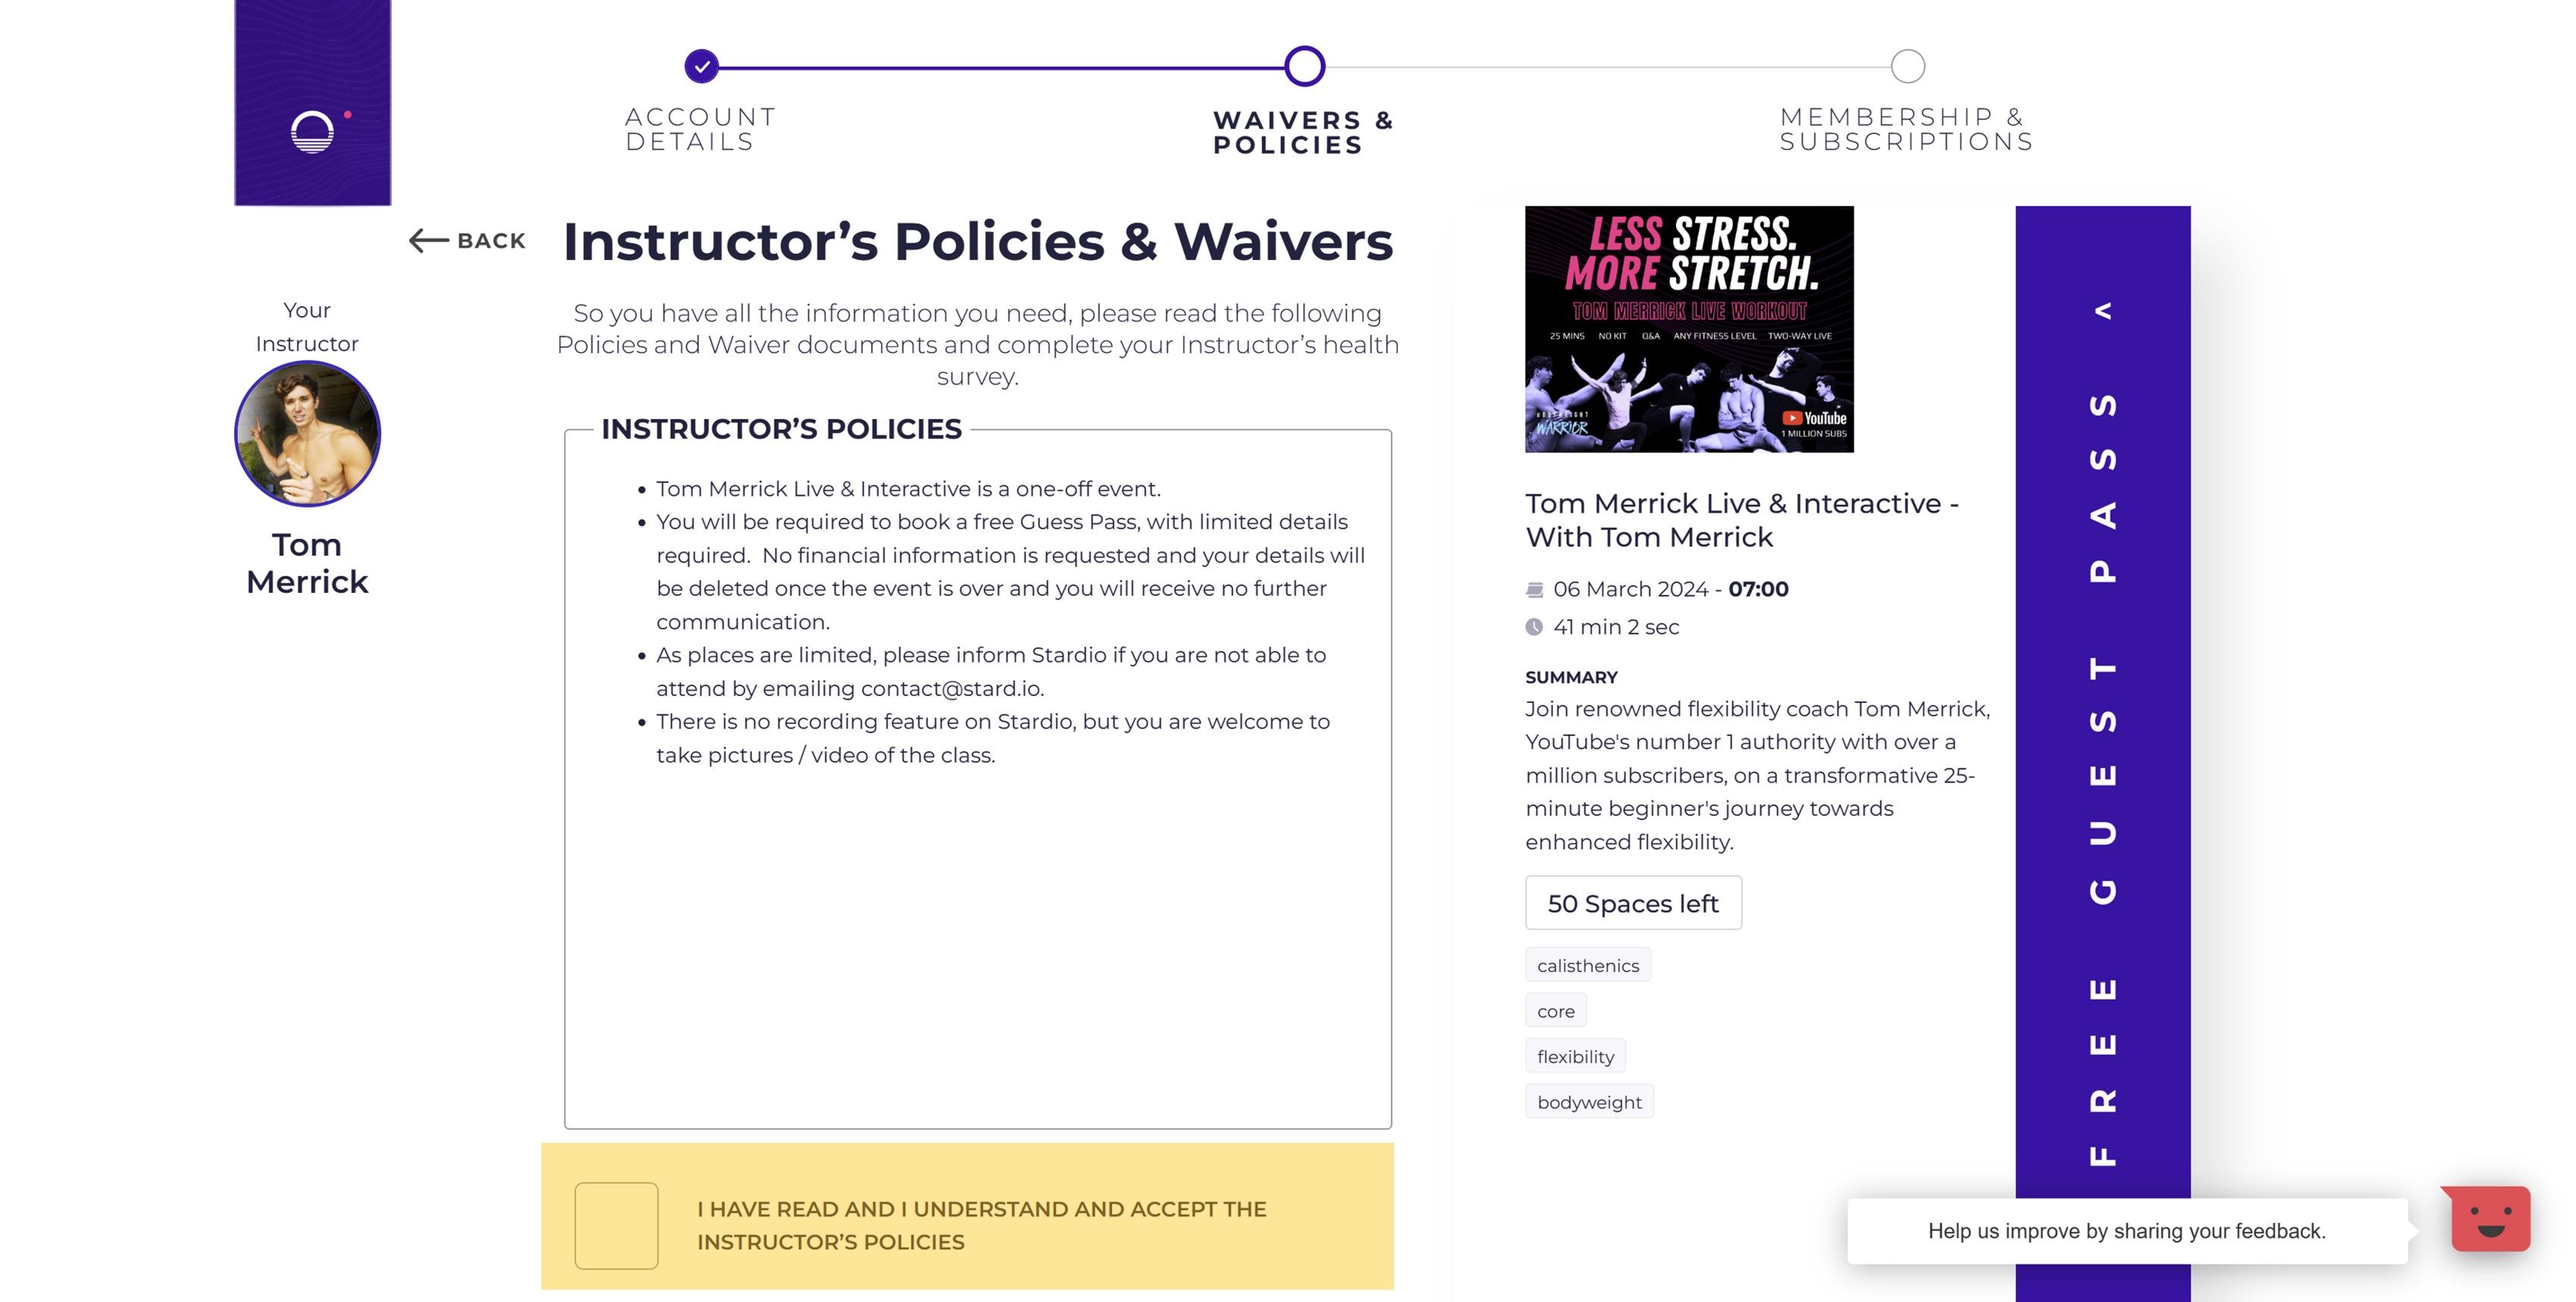Click the feedback prompt message bubble
The height and width of the screenshot is (1302, 2576).
tap(2127, 1231)
